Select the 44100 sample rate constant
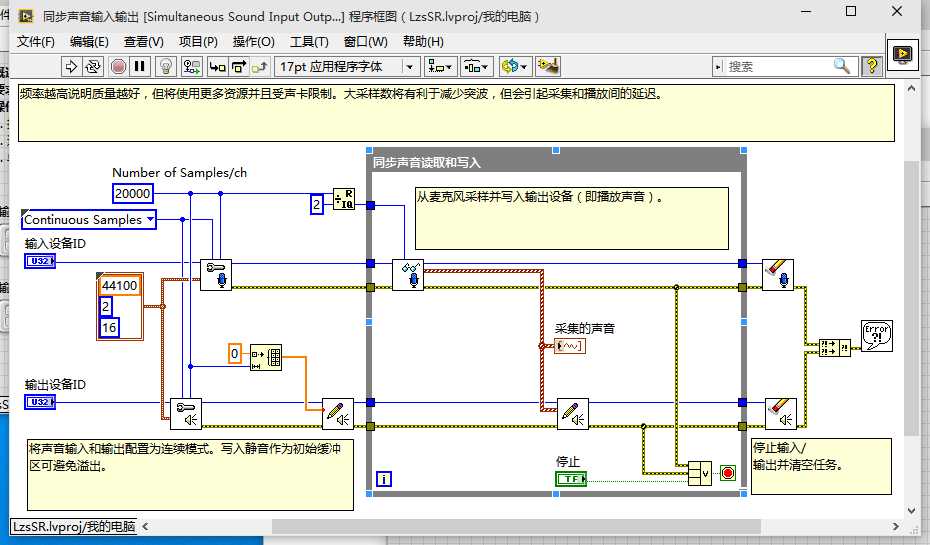Screen dimensions: 930x545 120,285
